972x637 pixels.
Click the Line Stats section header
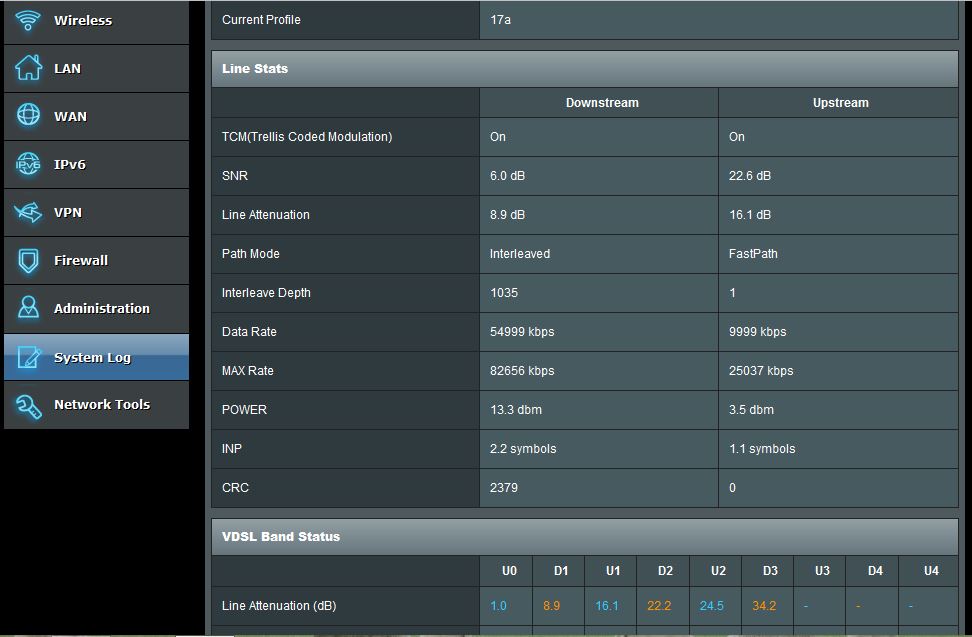(x=255, y=69)
